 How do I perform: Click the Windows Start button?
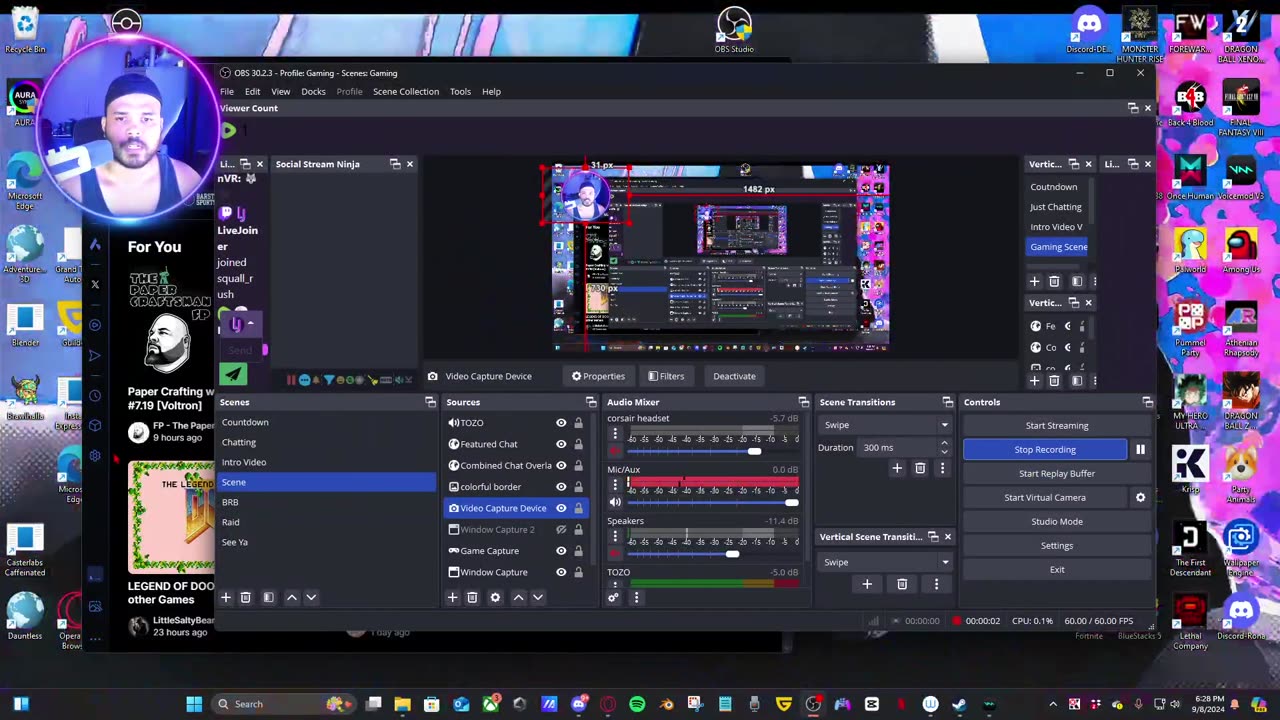pyautogui.click(x=194, y=704)
